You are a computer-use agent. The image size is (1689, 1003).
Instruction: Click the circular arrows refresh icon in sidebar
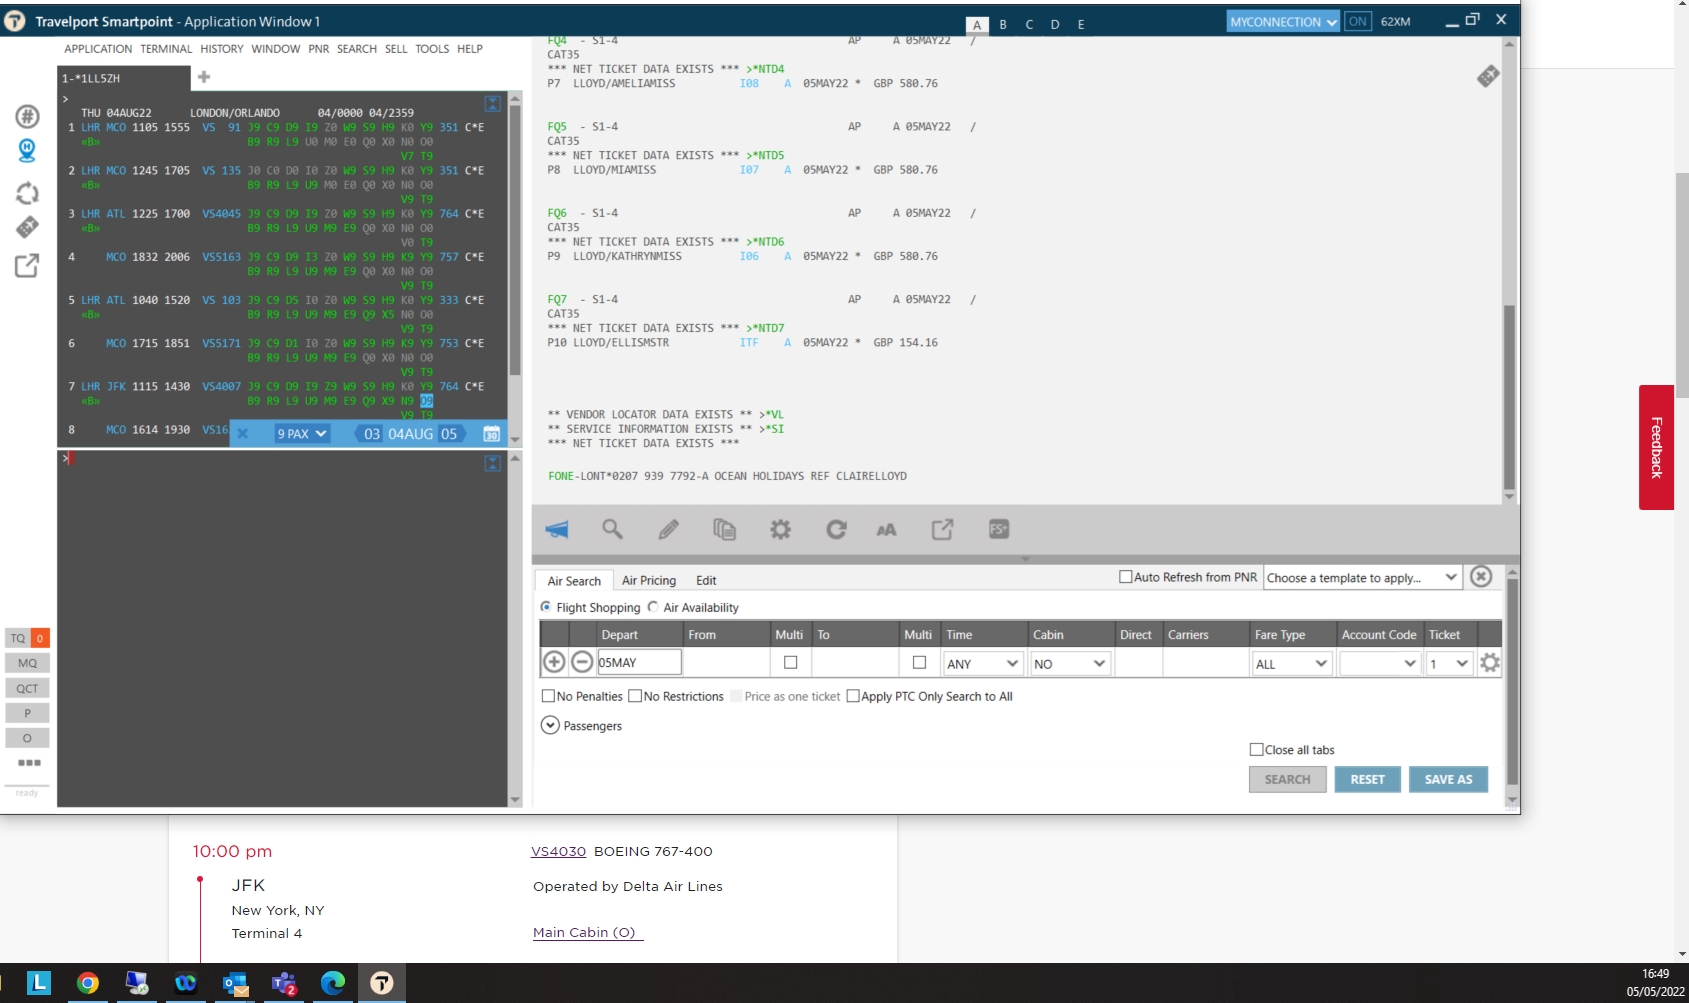pyautogui.click(x=27, y=193)
